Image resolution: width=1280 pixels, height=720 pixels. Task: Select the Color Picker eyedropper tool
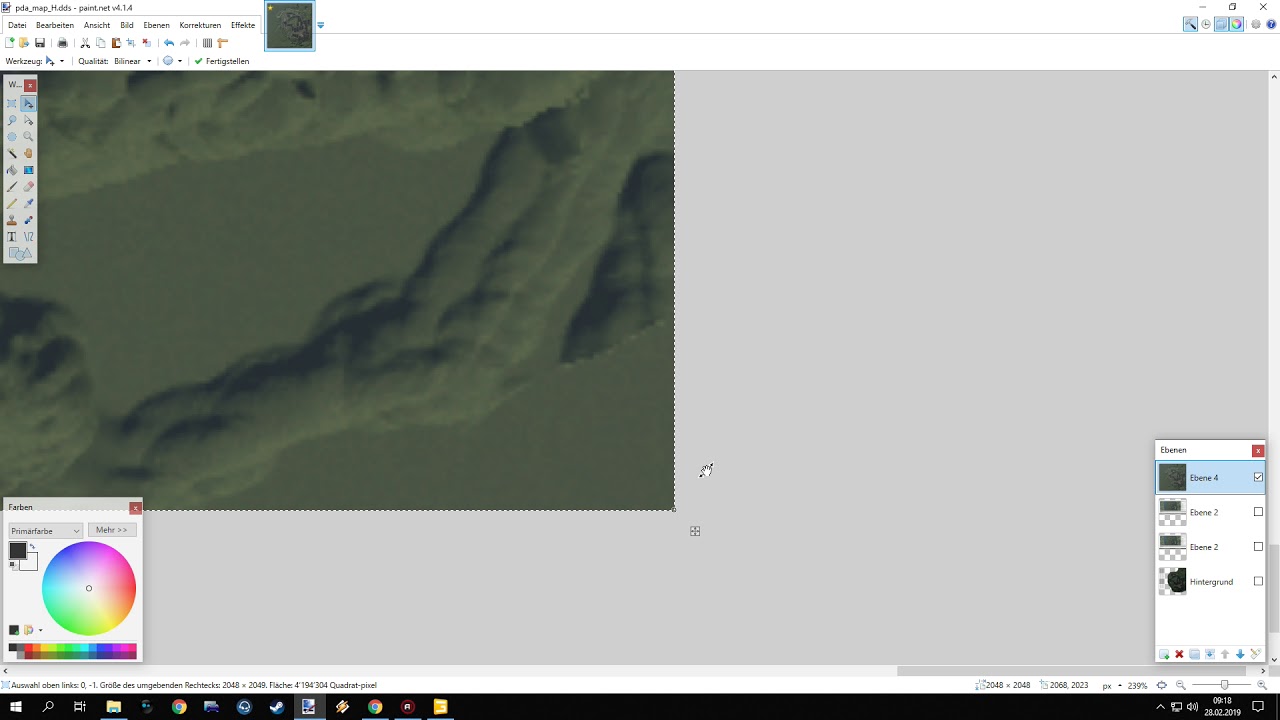point(28,203)
